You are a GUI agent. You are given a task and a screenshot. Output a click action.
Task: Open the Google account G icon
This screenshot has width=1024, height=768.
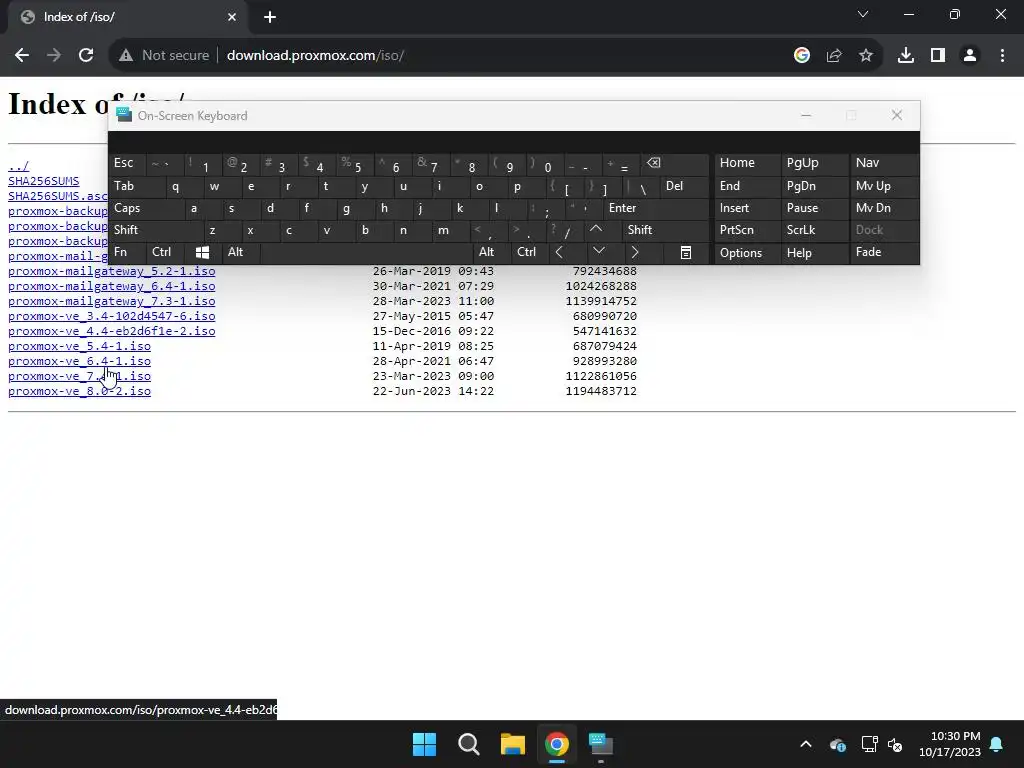(x=802, y=56)
